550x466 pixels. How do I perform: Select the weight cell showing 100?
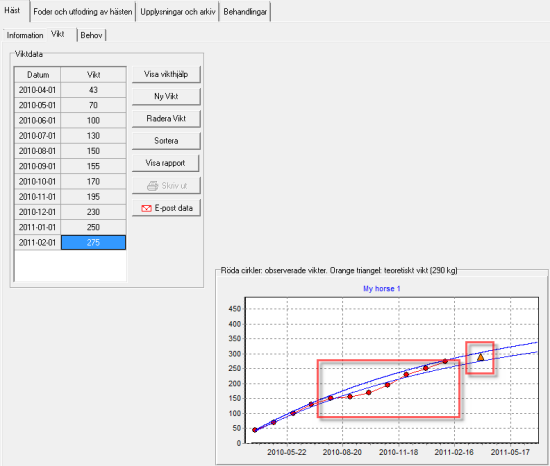(93, 121)
